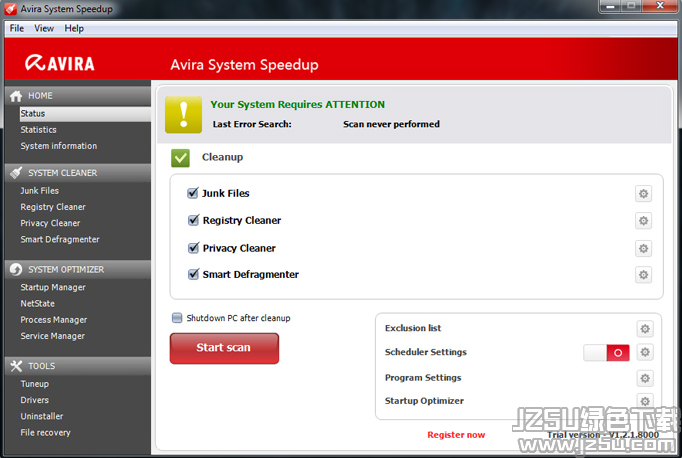Screen dimensions: 682x458
Task: Open Junk Files settings gear
Action: [x=643, y=194]
